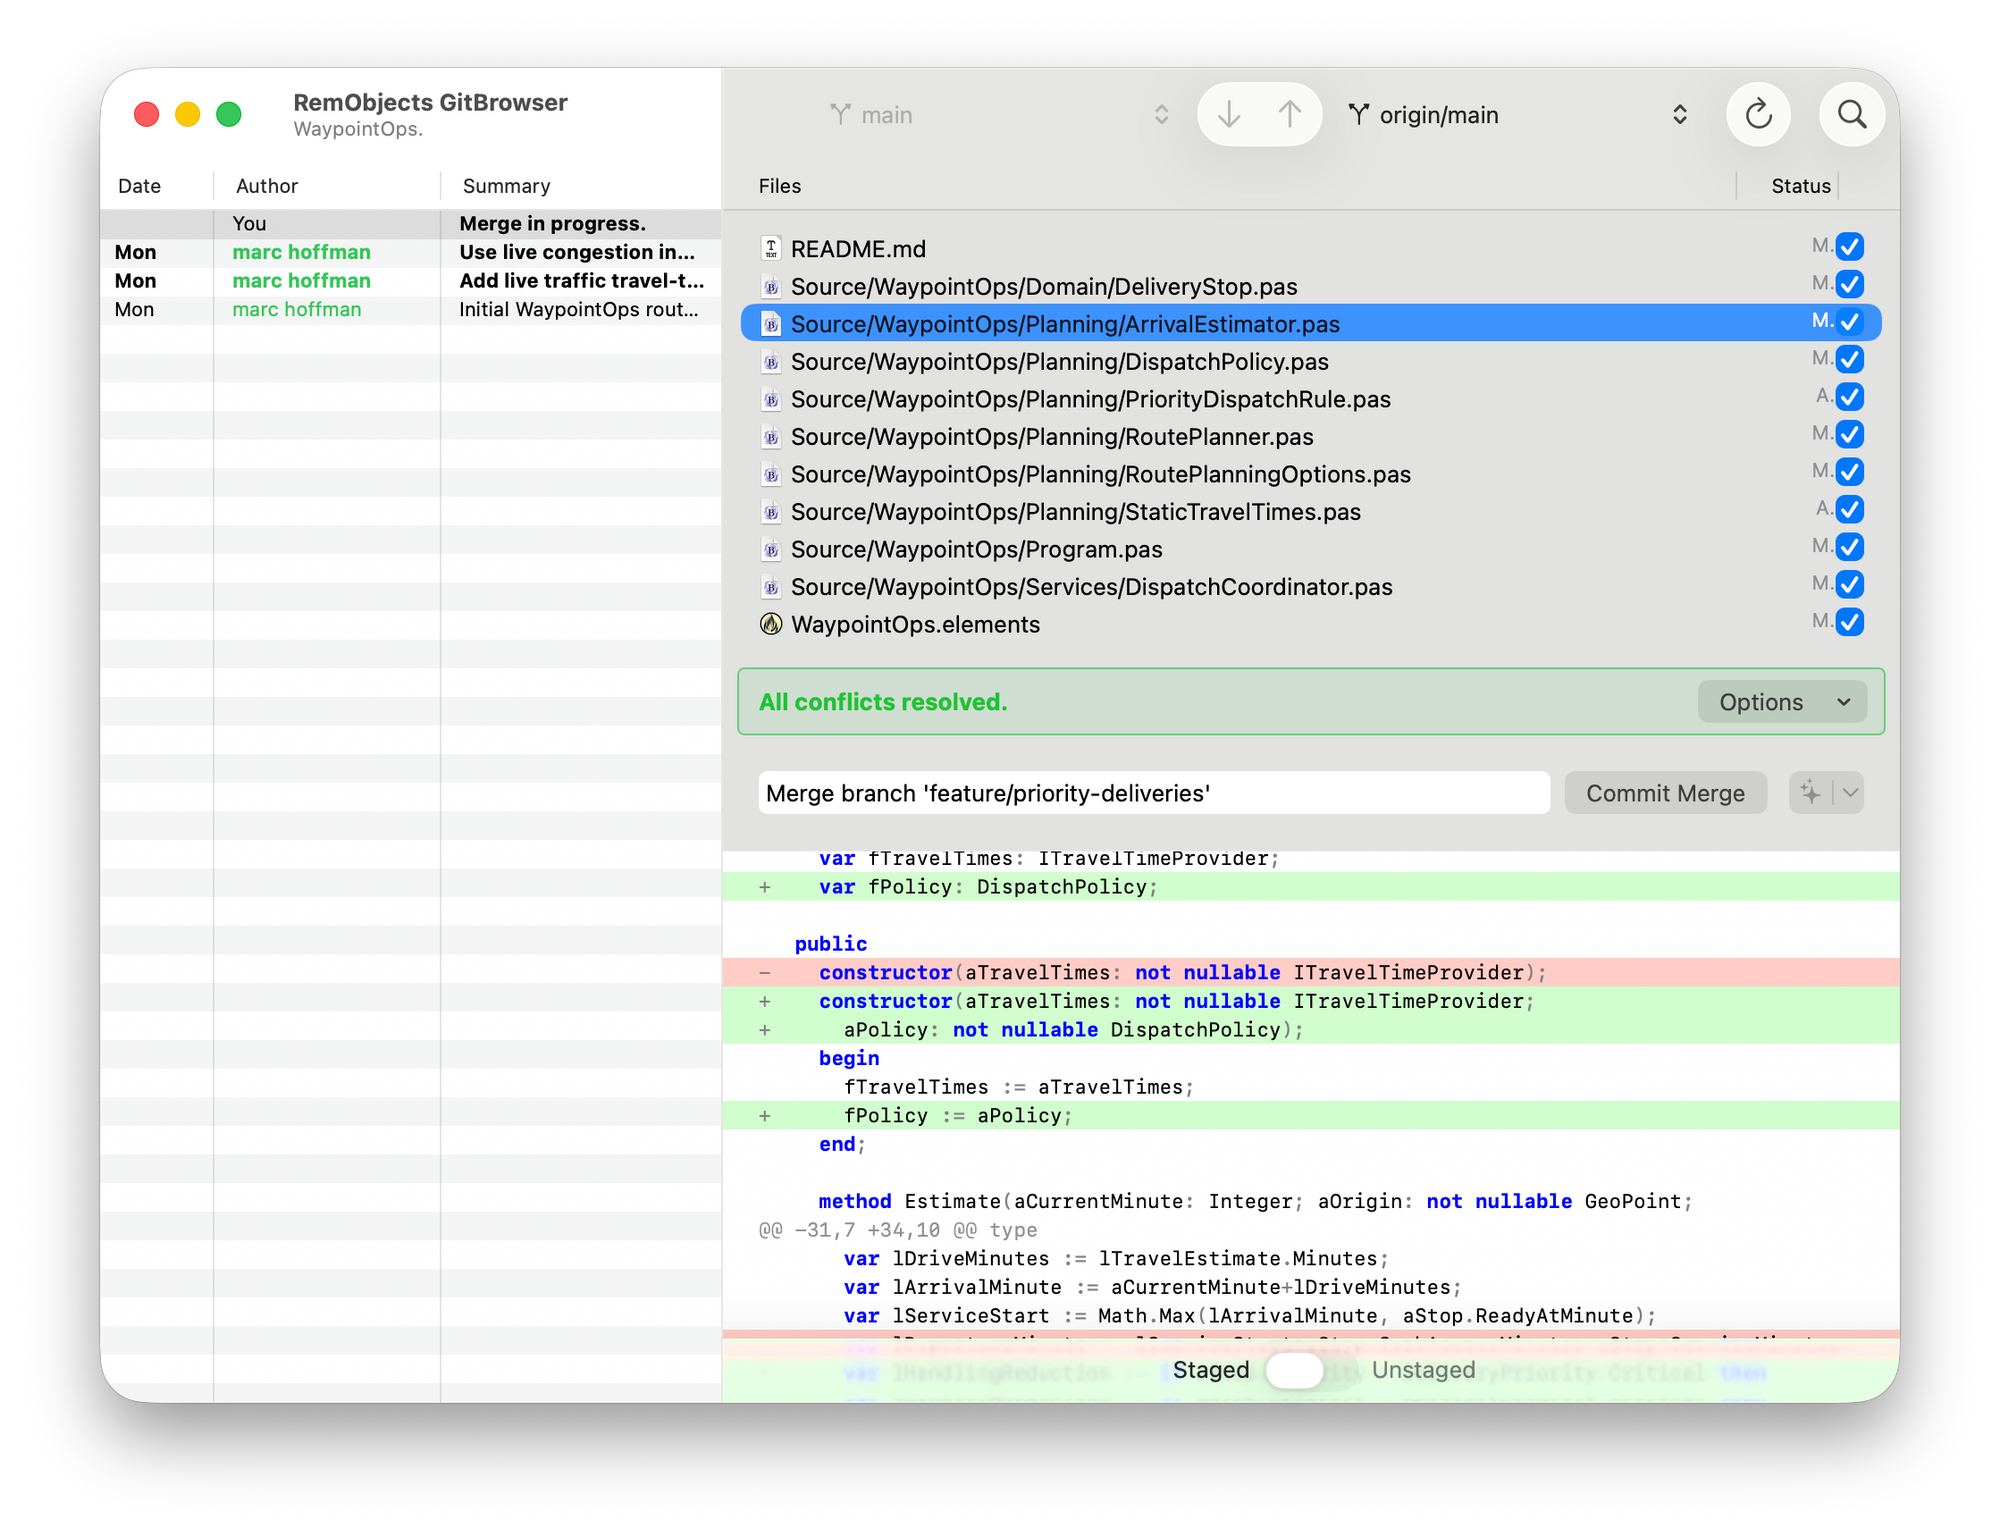Click the Commit Merge button

coord(1665,793)
